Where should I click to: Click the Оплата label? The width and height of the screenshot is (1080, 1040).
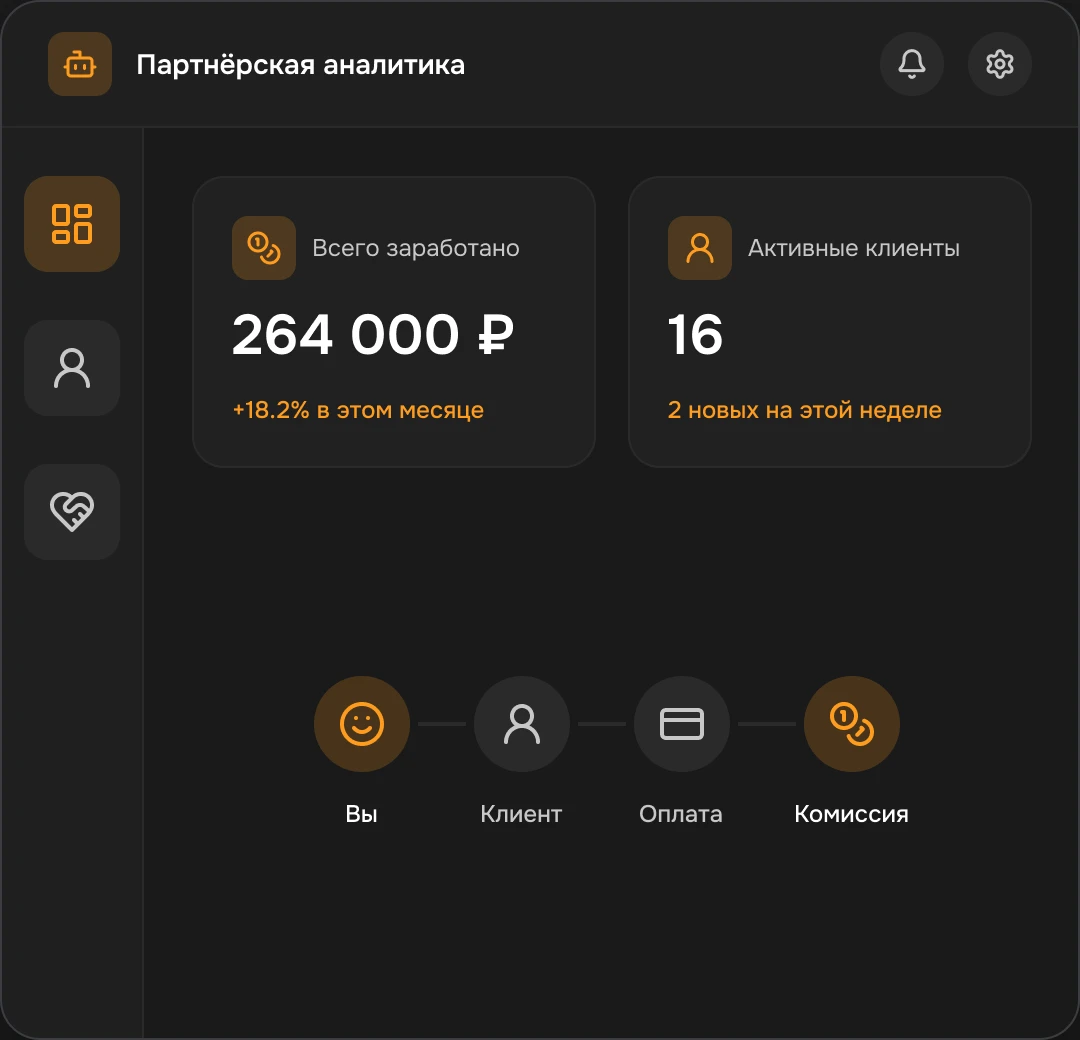[x=681, y=814]
